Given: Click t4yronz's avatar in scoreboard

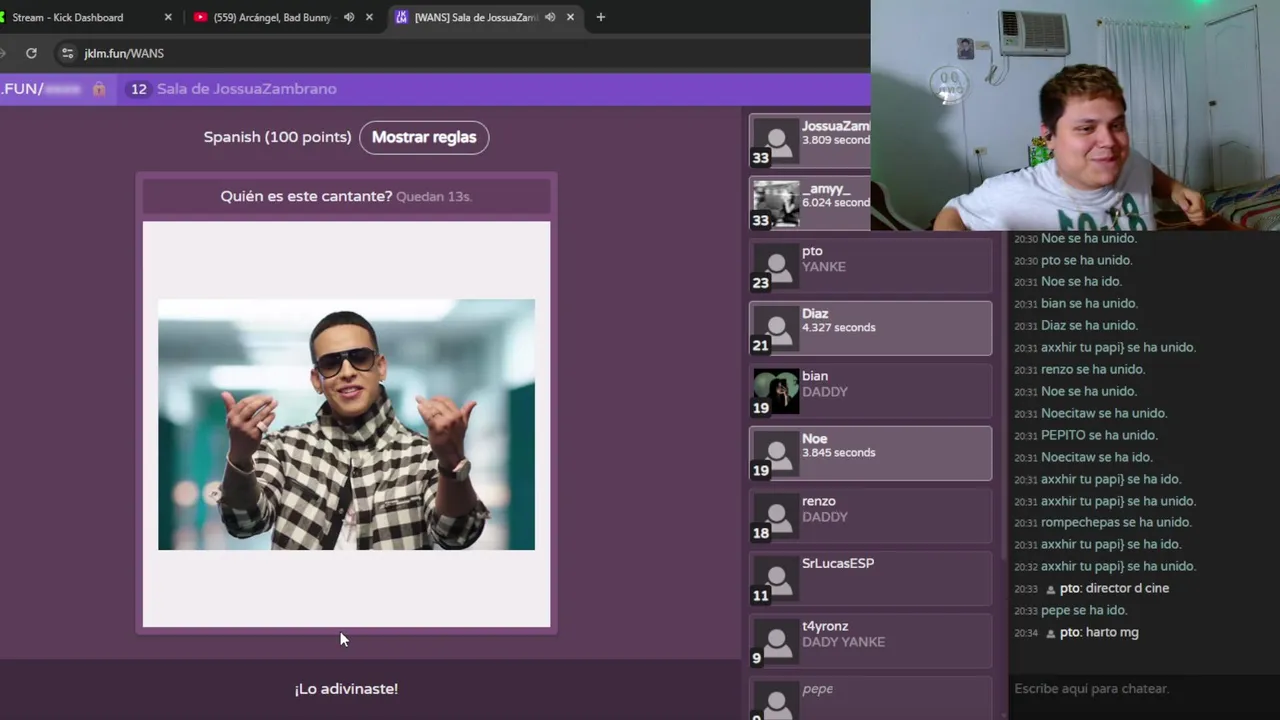Looking at the screenshot, I should (x=776, y=641).
